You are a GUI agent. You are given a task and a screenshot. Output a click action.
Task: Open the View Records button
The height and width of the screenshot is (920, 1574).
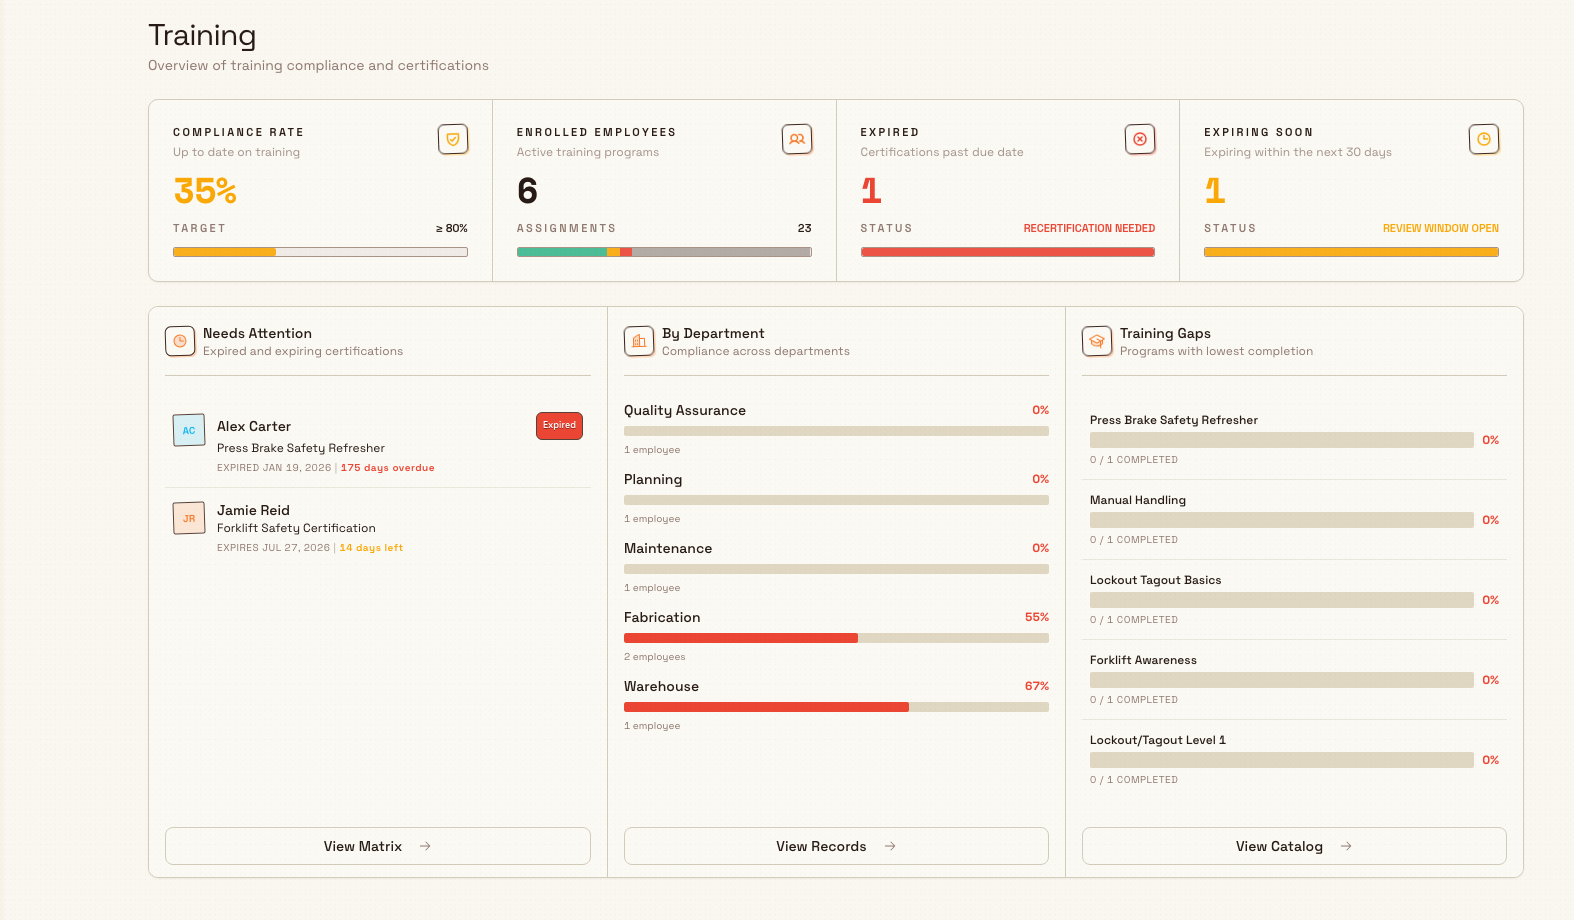click(x=836, y=846)
